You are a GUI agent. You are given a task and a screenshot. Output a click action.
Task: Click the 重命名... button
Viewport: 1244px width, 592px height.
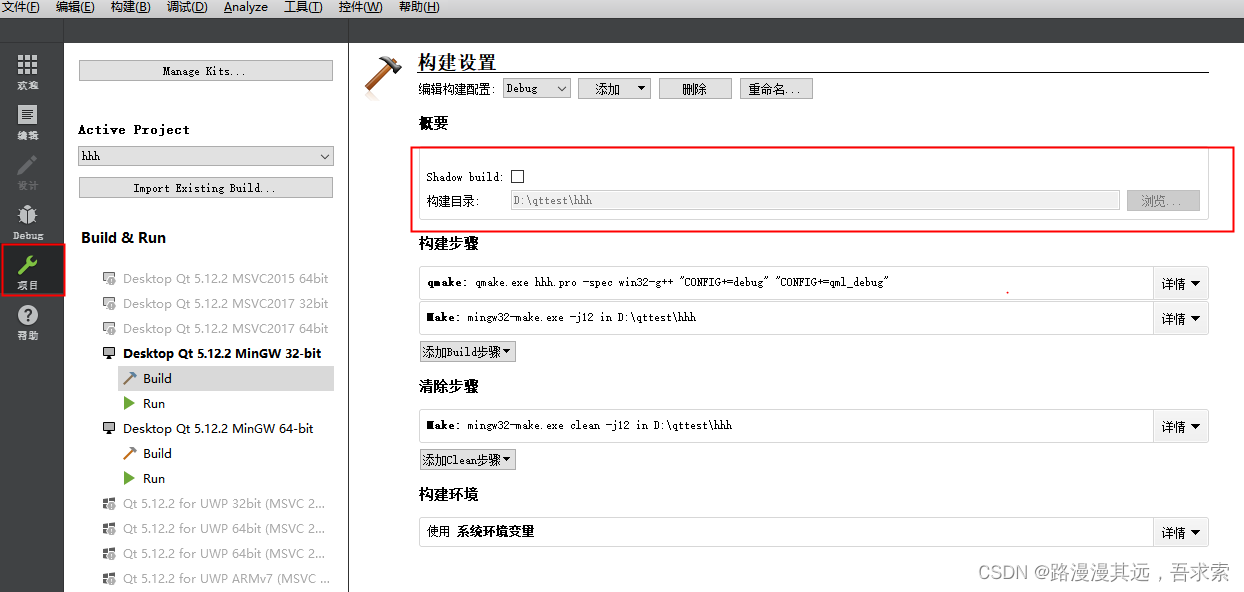776,88
